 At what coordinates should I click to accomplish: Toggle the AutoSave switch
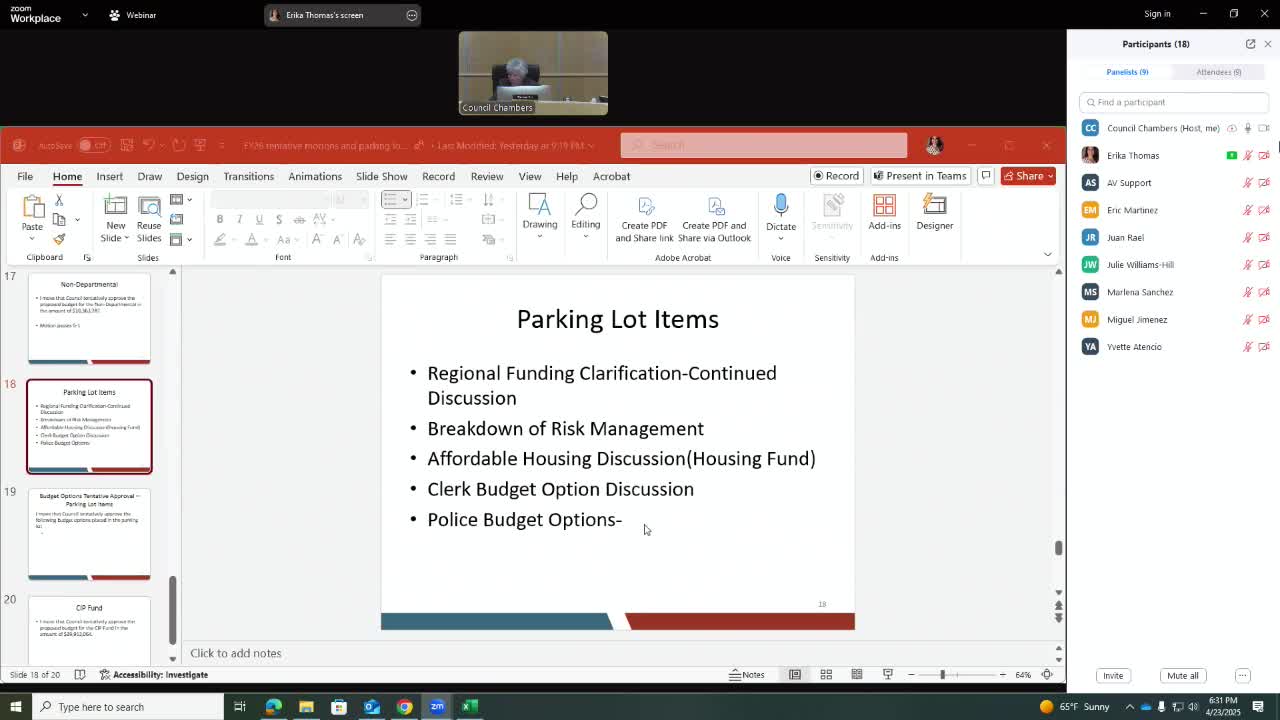[x=92, y=146]
